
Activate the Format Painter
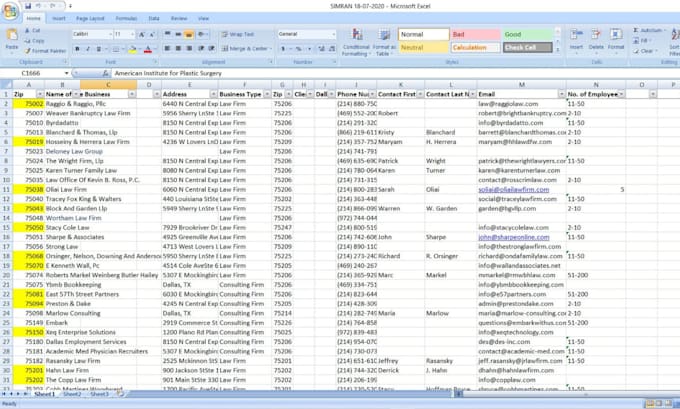45,51
